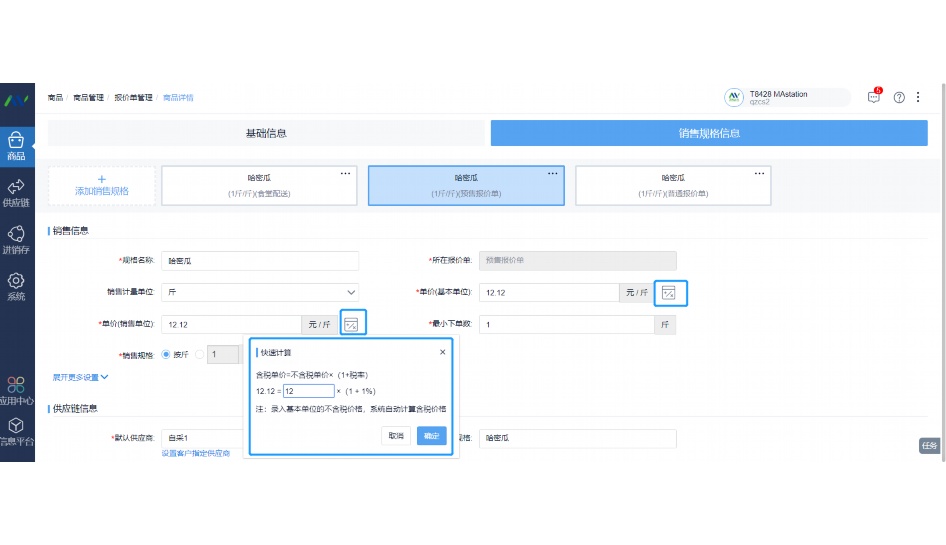Click the help question mark icon
The image size is (946, 545).
coord(899,97)
